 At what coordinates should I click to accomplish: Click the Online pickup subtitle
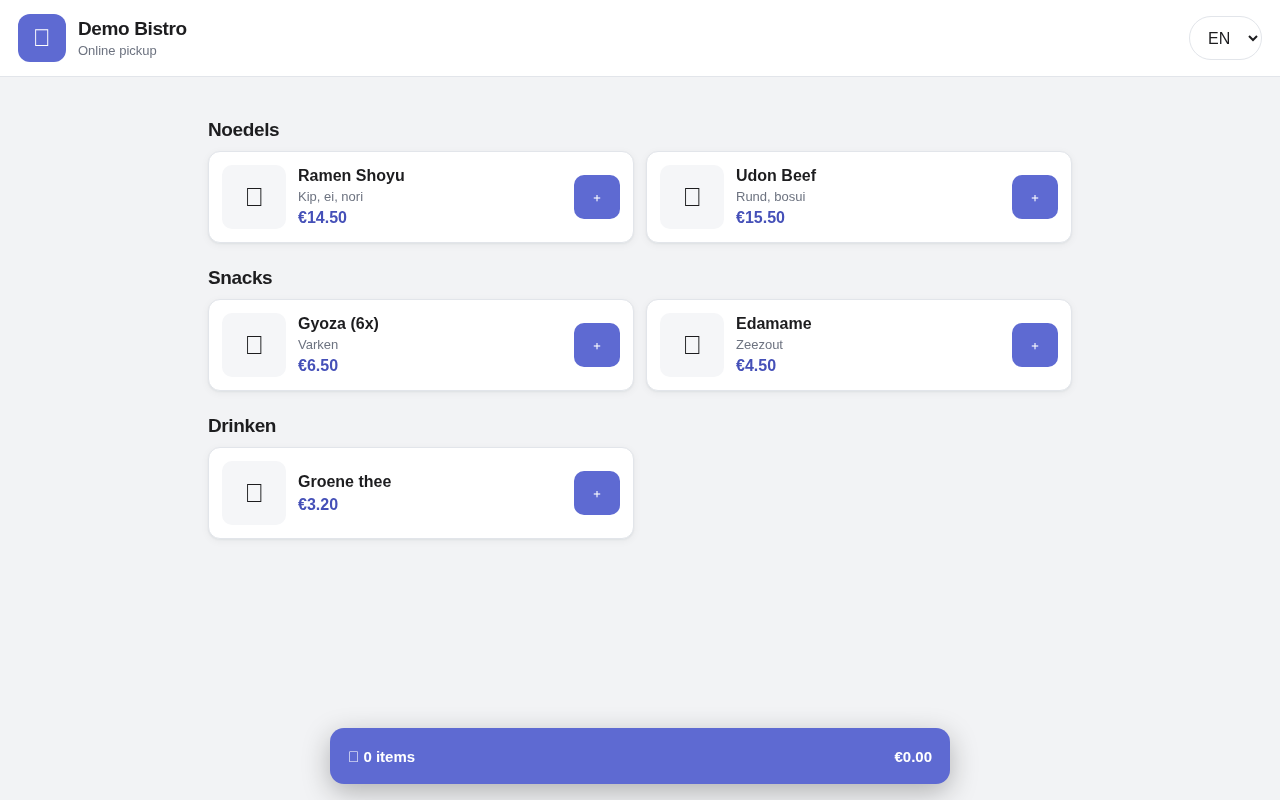click(x=117, y=51)
